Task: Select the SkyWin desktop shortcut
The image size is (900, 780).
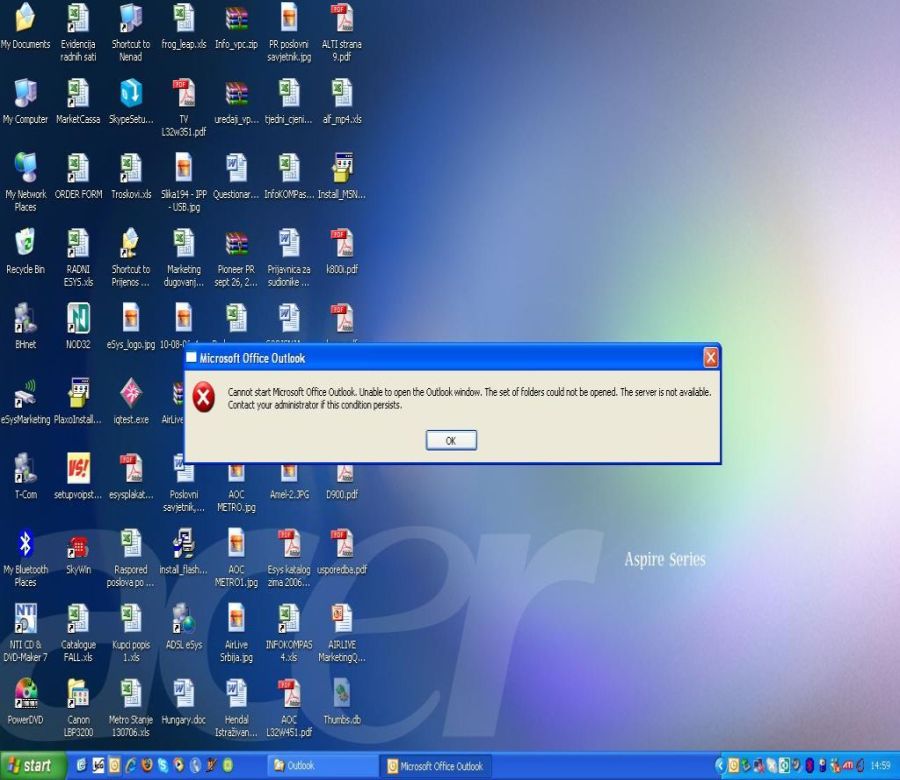Action: (78, 552)
